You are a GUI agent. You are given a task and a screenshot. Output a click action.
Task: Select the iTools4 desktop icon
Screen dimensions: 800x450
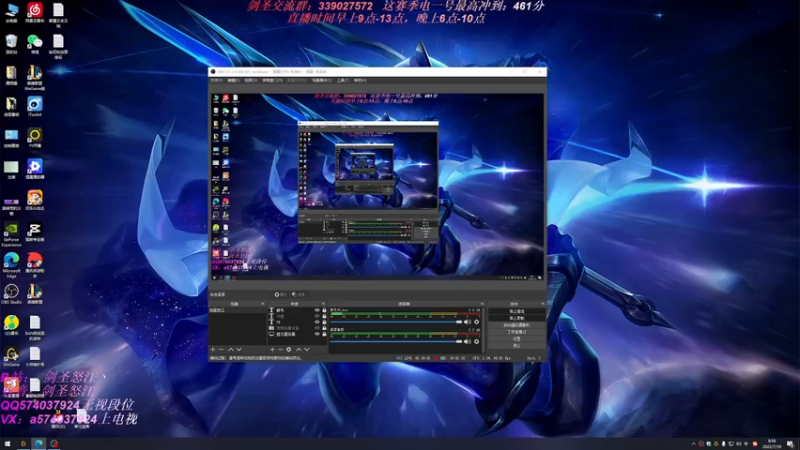click(x=35, y=106)
